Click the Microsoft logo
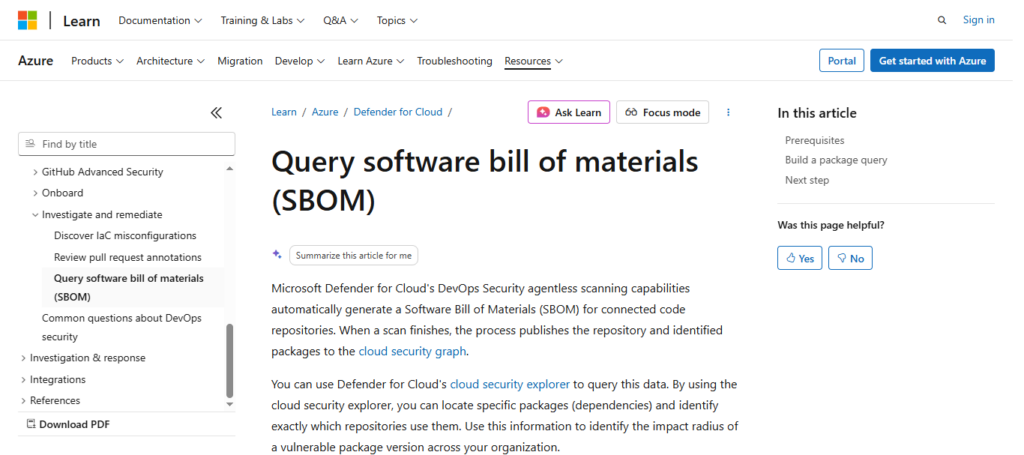This screenshot has width=1024, height=455. tap(27, 20)
